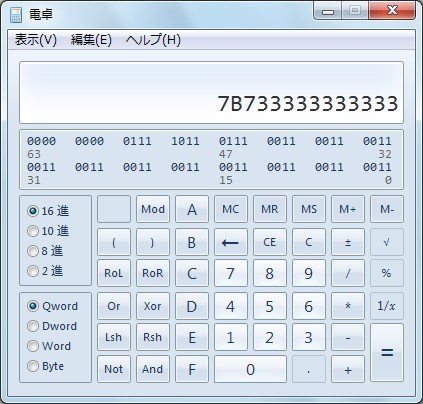Click the number 0 key
The image size is (423, 404).
(x=250, y=369)
